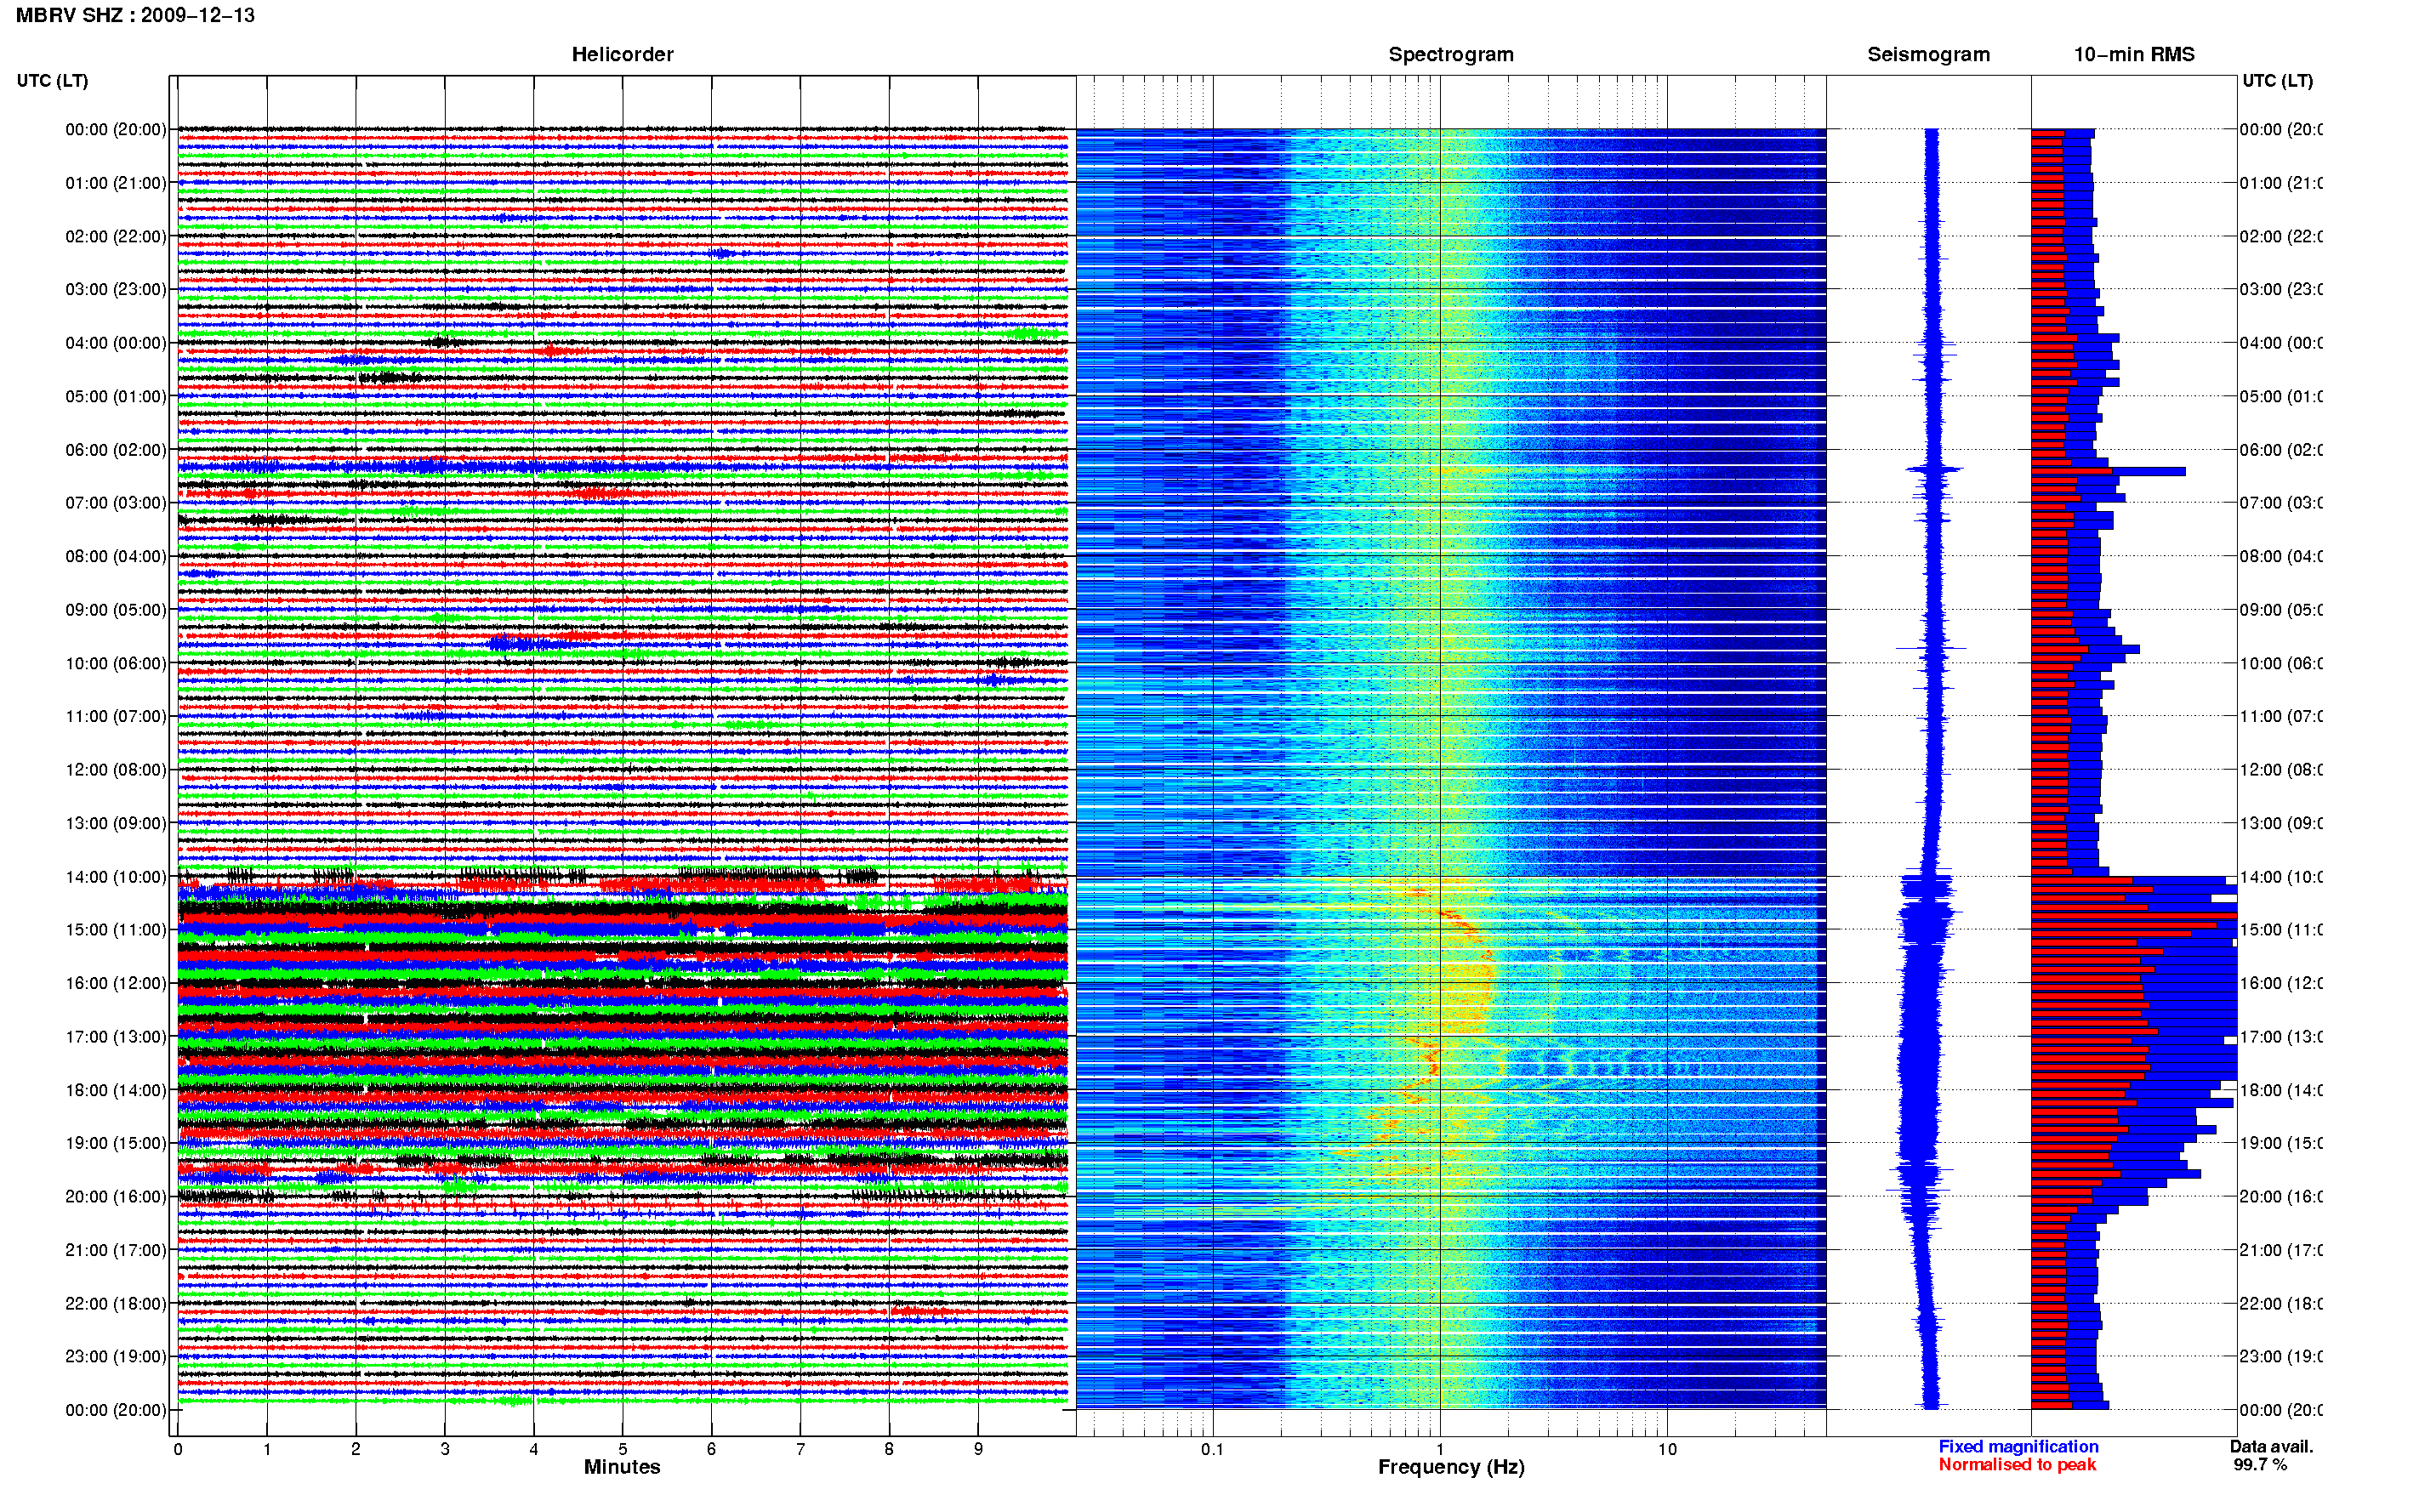Image resolution: width=2419 pixels, height=1512 pixels.
Task: Click the Normalised to peak legend text
Action: pyautogui.click(x=2017, y=1464)
